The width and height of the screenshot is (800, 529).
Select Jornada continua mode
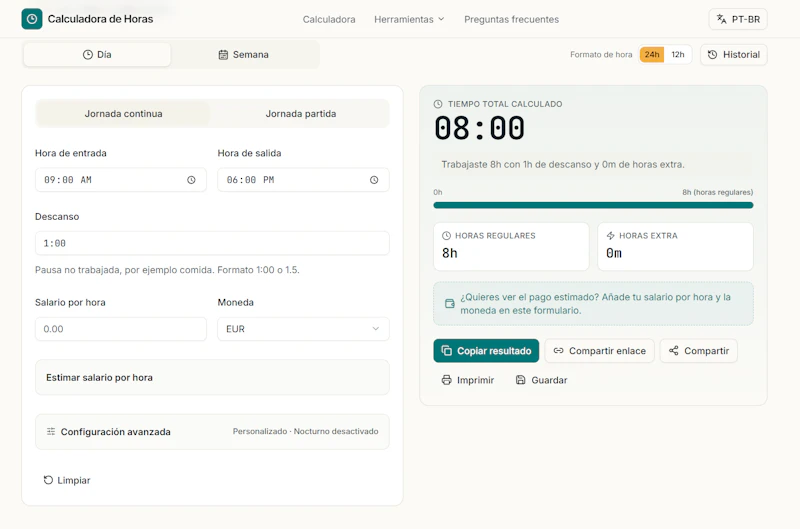point(123,114)
